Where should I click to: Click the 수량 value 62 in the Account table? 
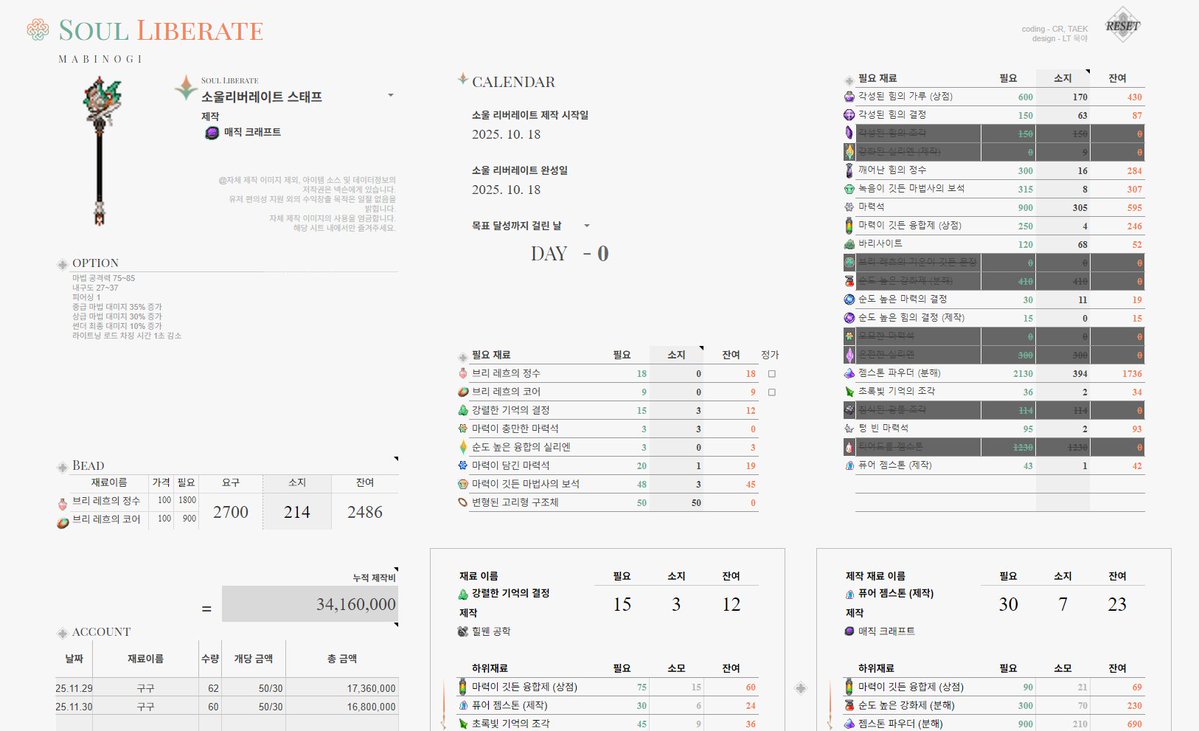213,688
